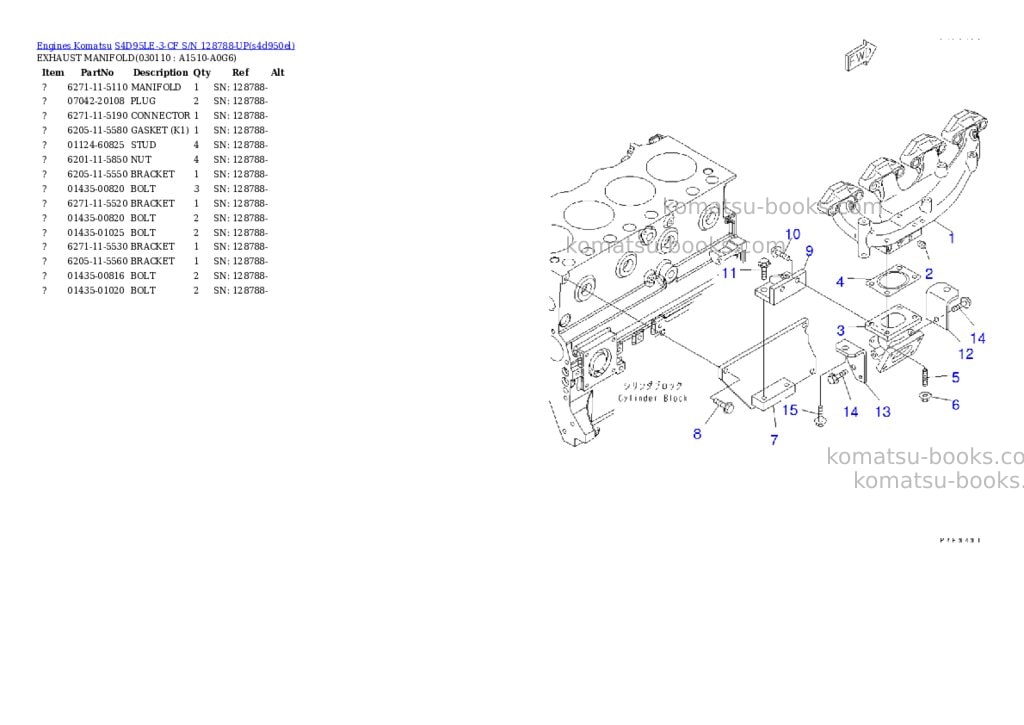The height and width of the screenshot is (725, 1024).
Task: Click callout number 10 in the diagram
Action: 792,234
